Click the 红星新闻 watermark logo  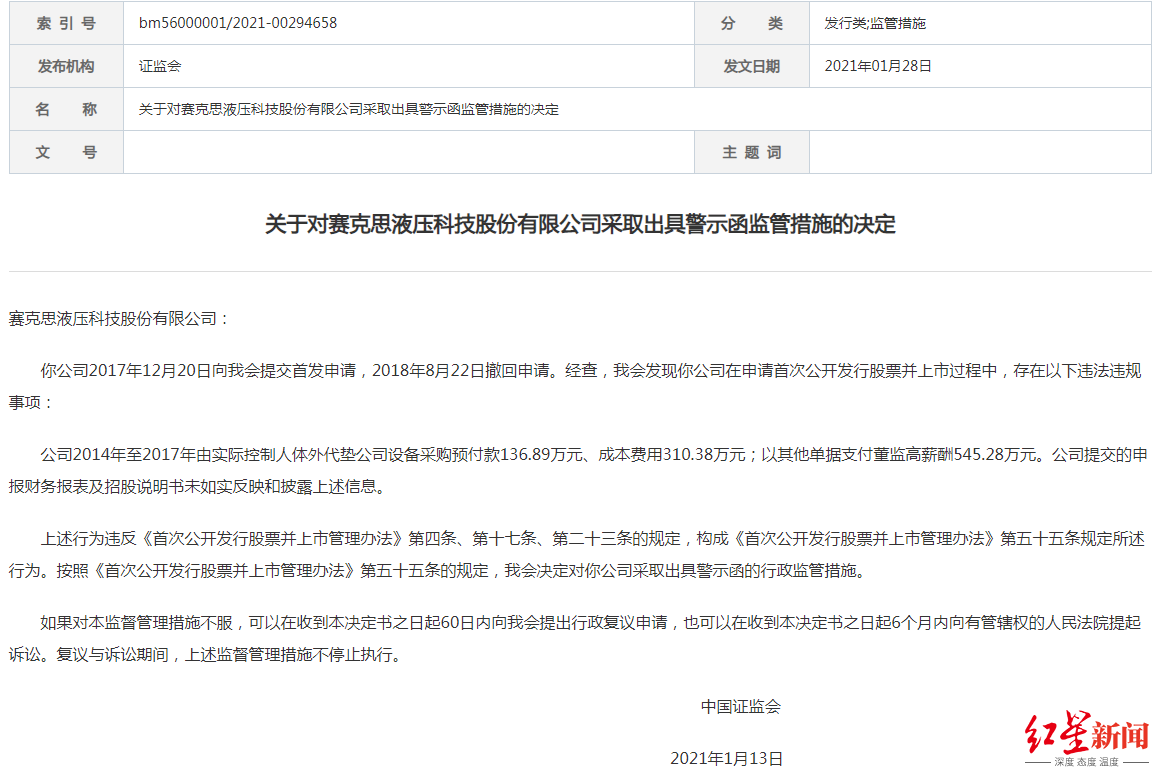(x=1087, y=739)
